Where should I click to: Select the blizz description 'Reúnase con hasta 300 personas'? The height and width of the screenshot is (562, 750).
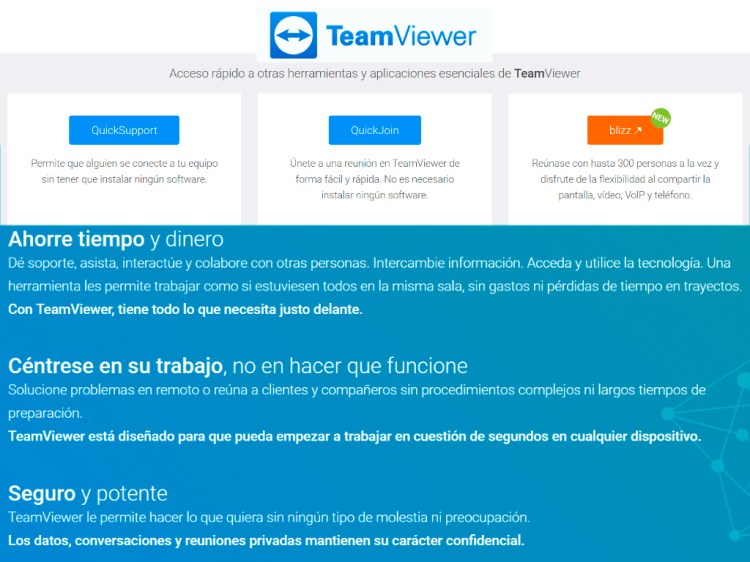625,179
